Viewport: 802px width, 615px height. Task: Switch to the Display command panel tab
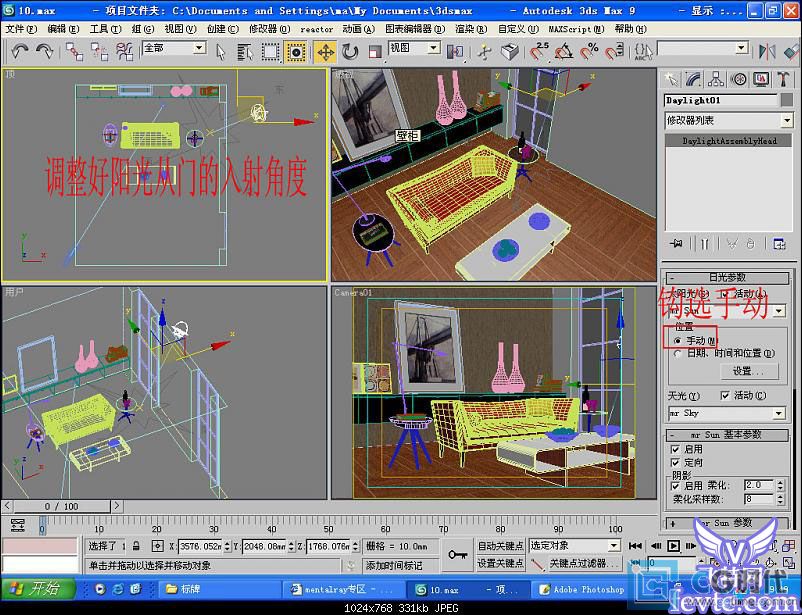(x=761, y=79)
